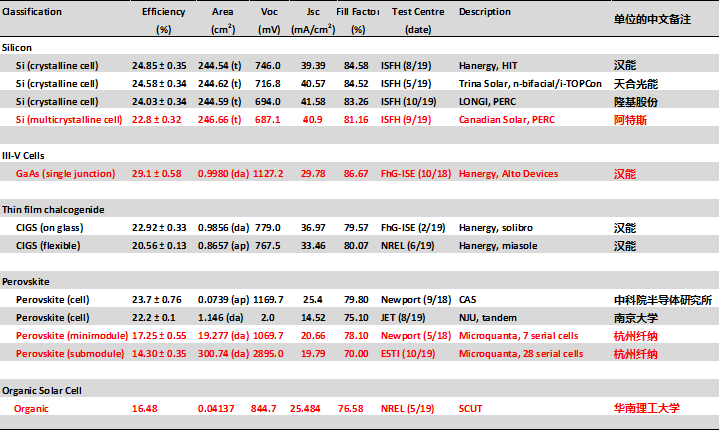
Task: Select area cell 244.54 (t)
Action: 219,66
